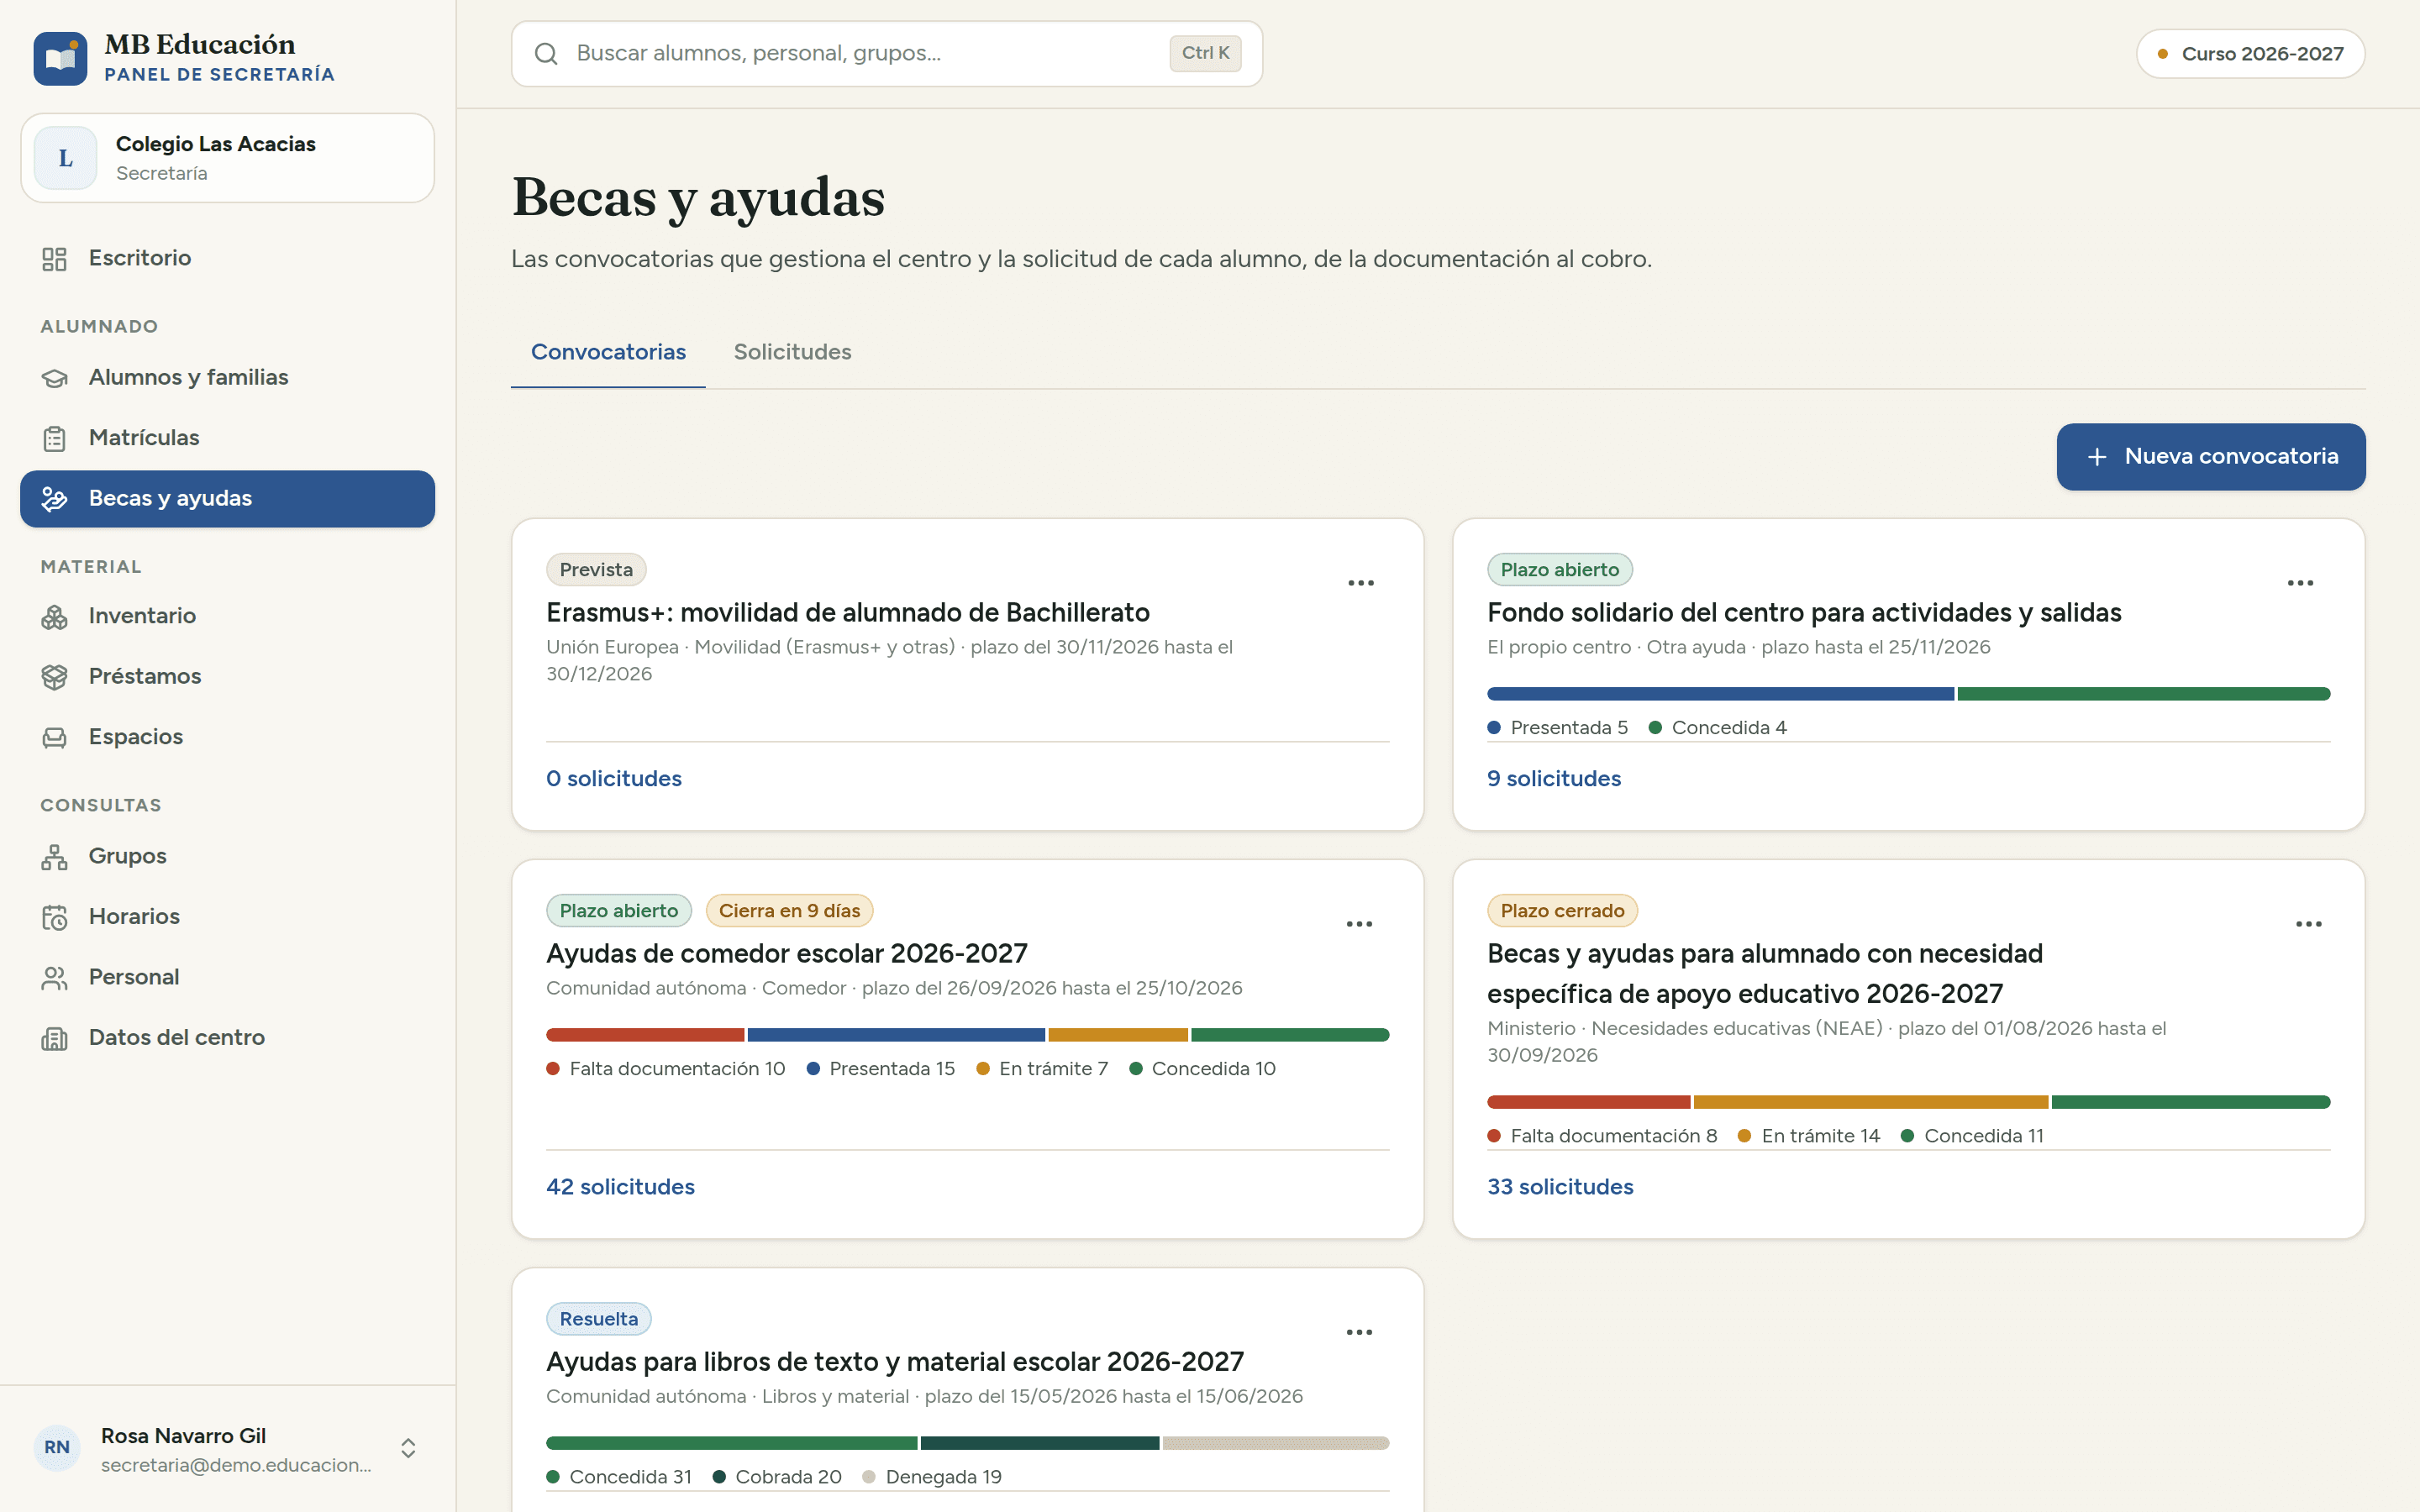Focus the Buscar alumnos search field
This screenshot has width=2420, height=1512.
coord(887,54)
